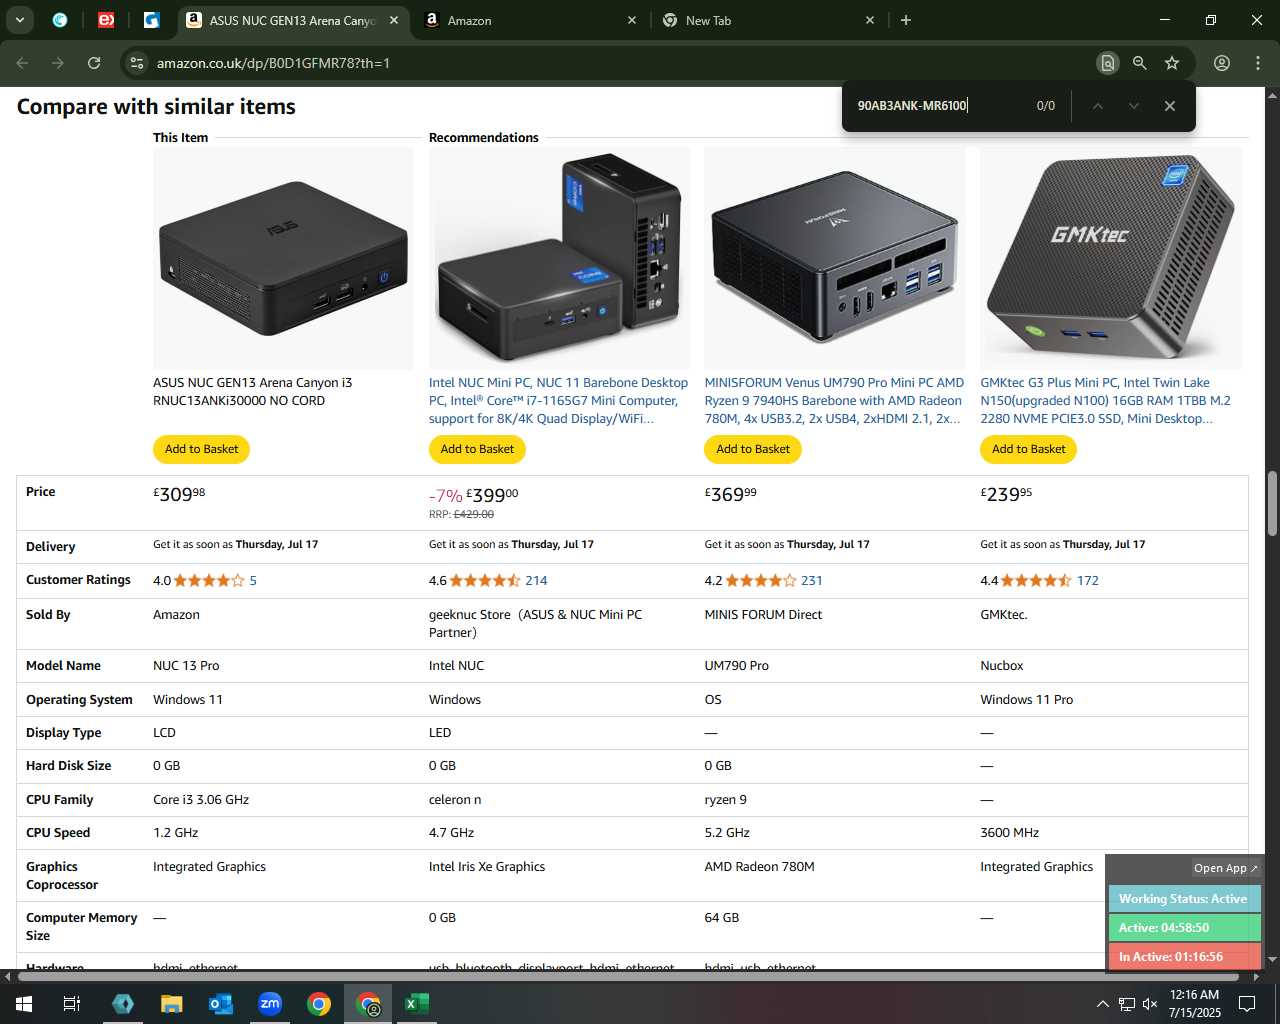1280x1024 pixels.
Task: Click the address bar URL
Action: point(273,63)
